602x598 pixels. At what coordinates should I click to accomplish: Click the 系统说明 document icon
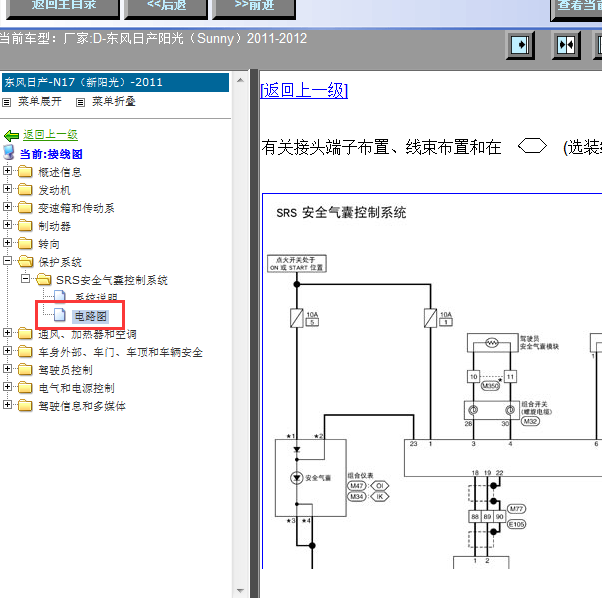click(60, 296)
